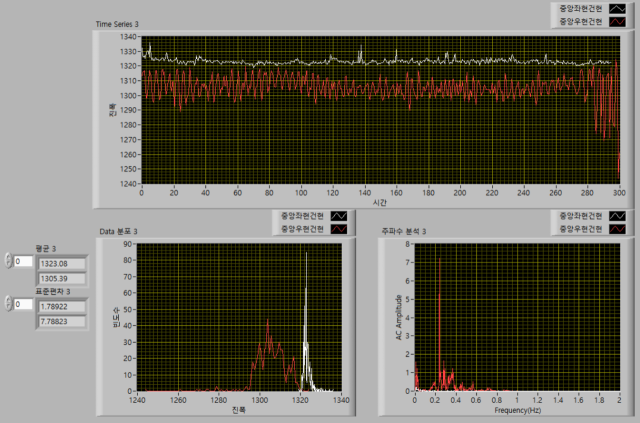Decrement the 표준편차 3 array index stepper

tap(8, 307)
